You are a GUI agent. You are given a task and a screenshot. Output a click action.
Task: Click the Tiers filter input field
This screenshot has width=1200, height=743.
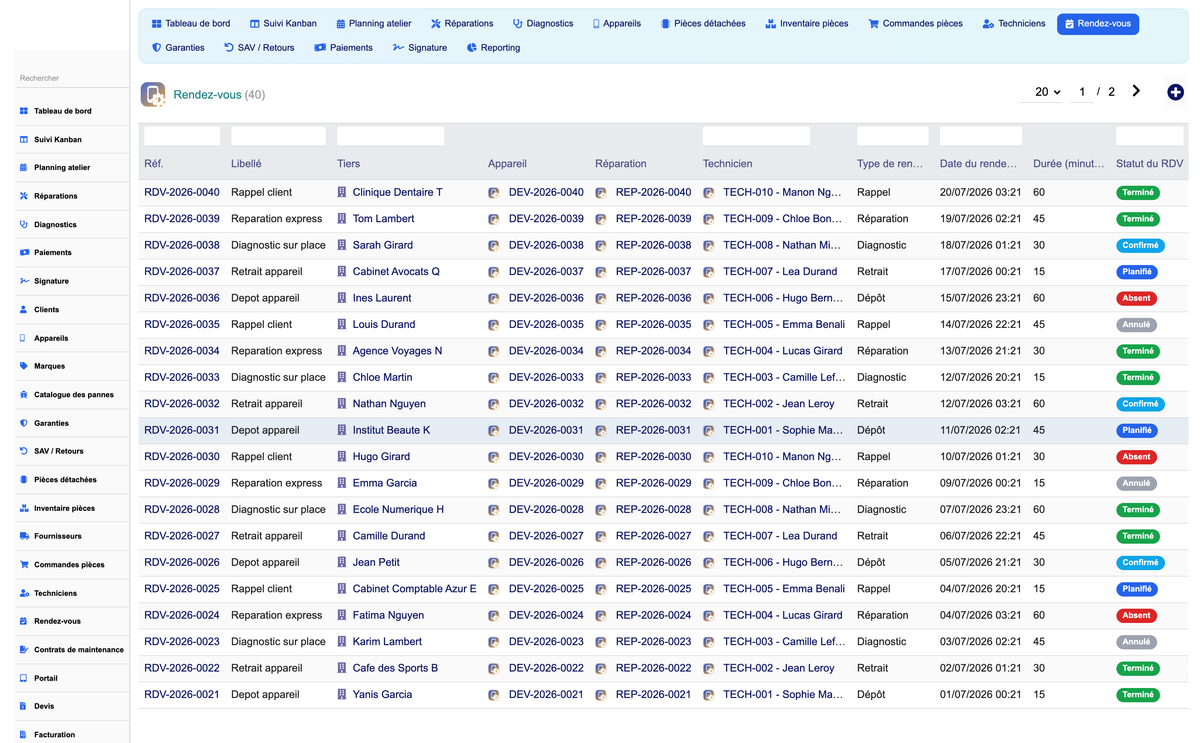point(390,136)
